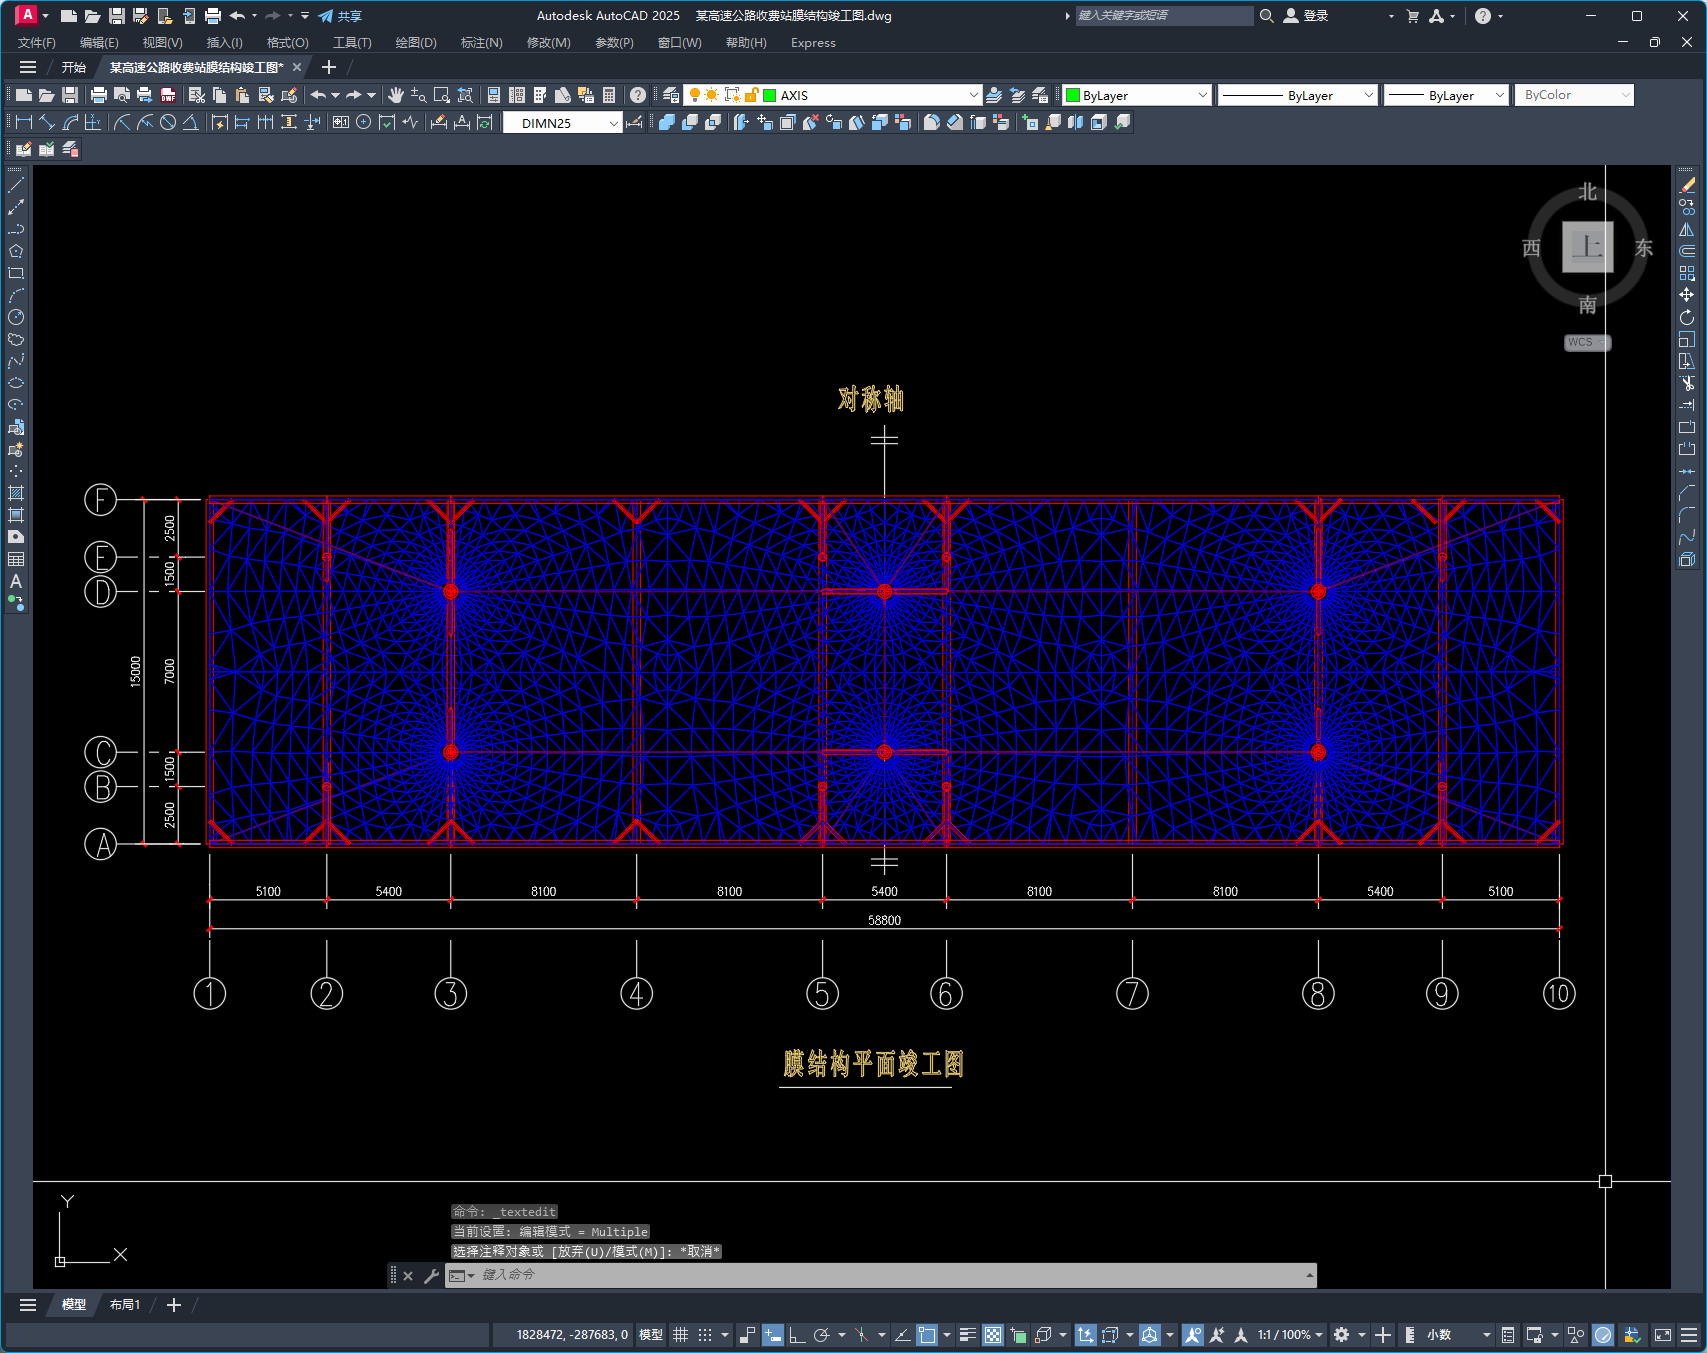Toggle snap mode in status bar
1707x1353 pixels.
coord(705,1335)
